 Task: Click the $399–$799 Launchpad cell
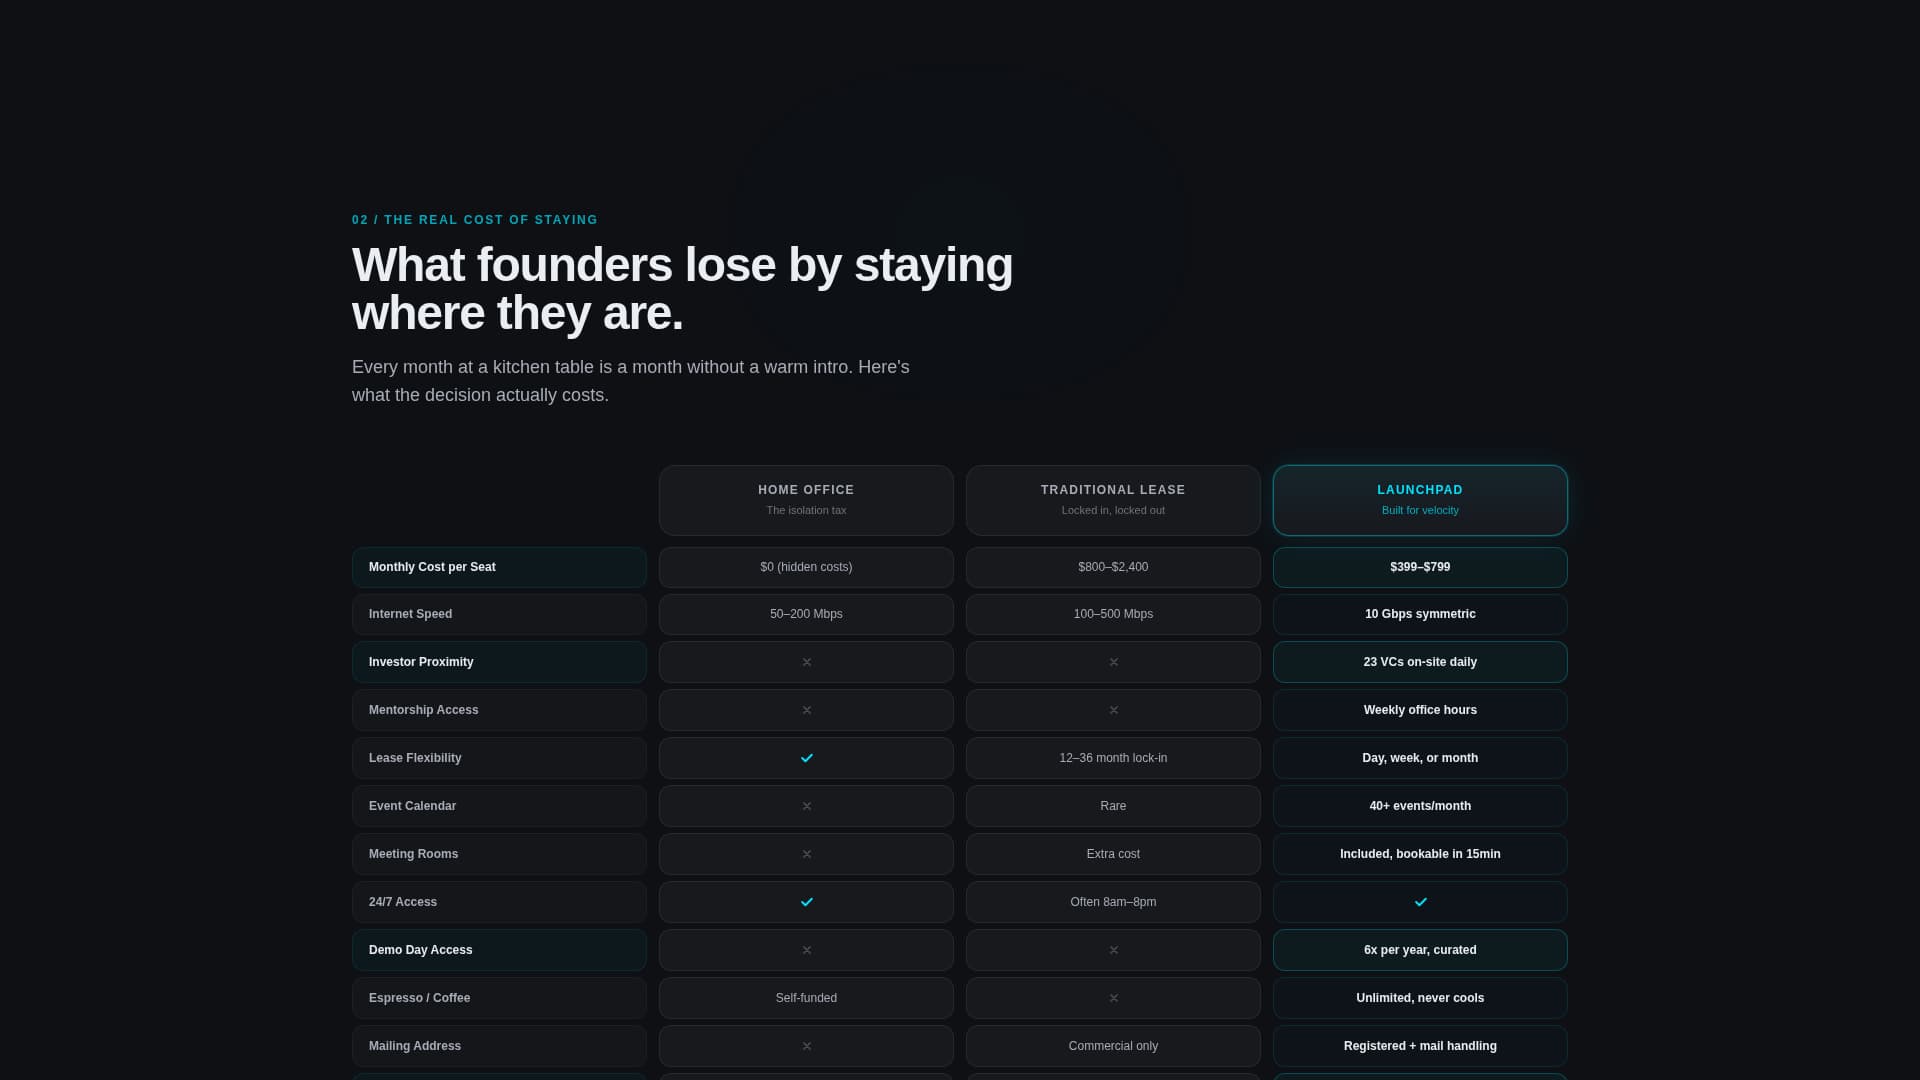tap(1420, 567)
